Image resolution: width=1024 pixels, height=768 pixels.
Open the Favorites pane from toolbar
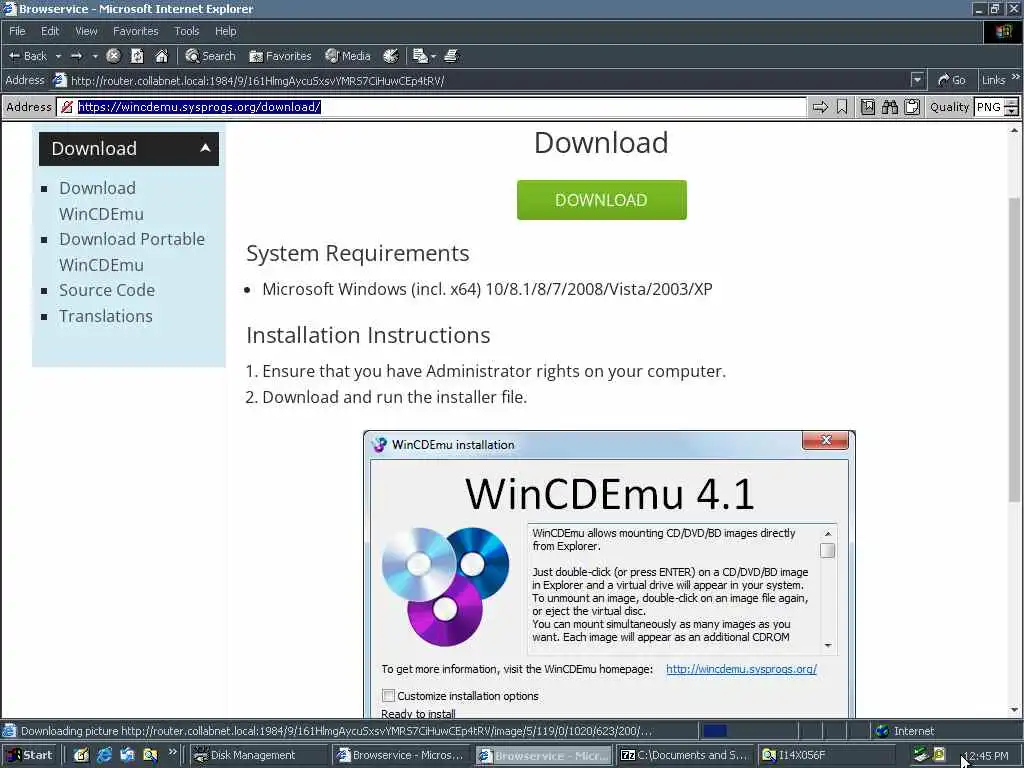click(x=280, y=56)
